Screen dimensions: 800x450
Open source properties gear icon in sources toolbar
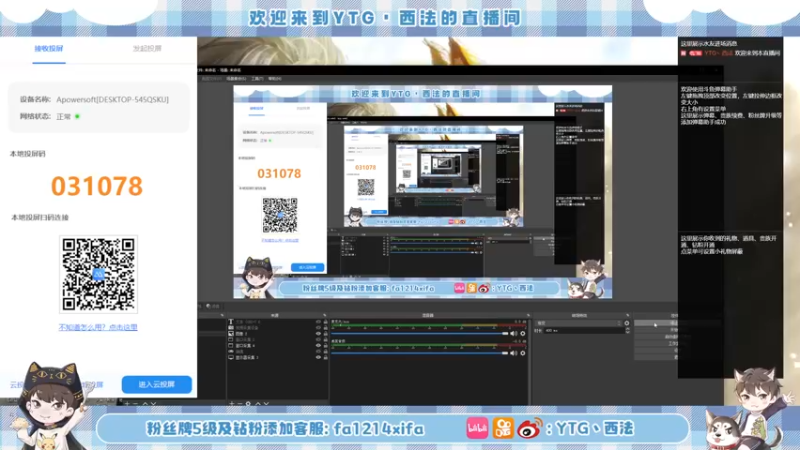pos(248,404)
